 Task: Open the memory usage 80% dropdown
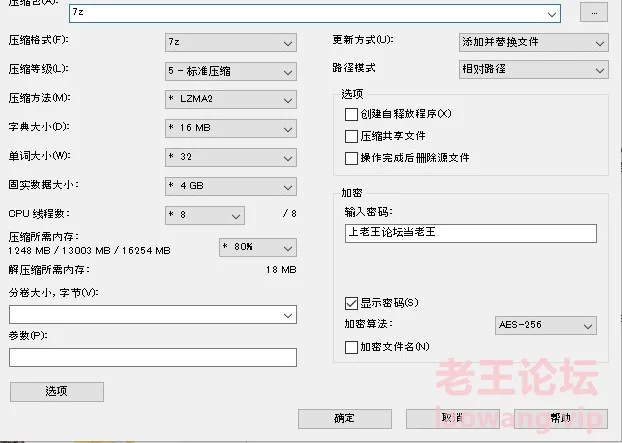256,246
